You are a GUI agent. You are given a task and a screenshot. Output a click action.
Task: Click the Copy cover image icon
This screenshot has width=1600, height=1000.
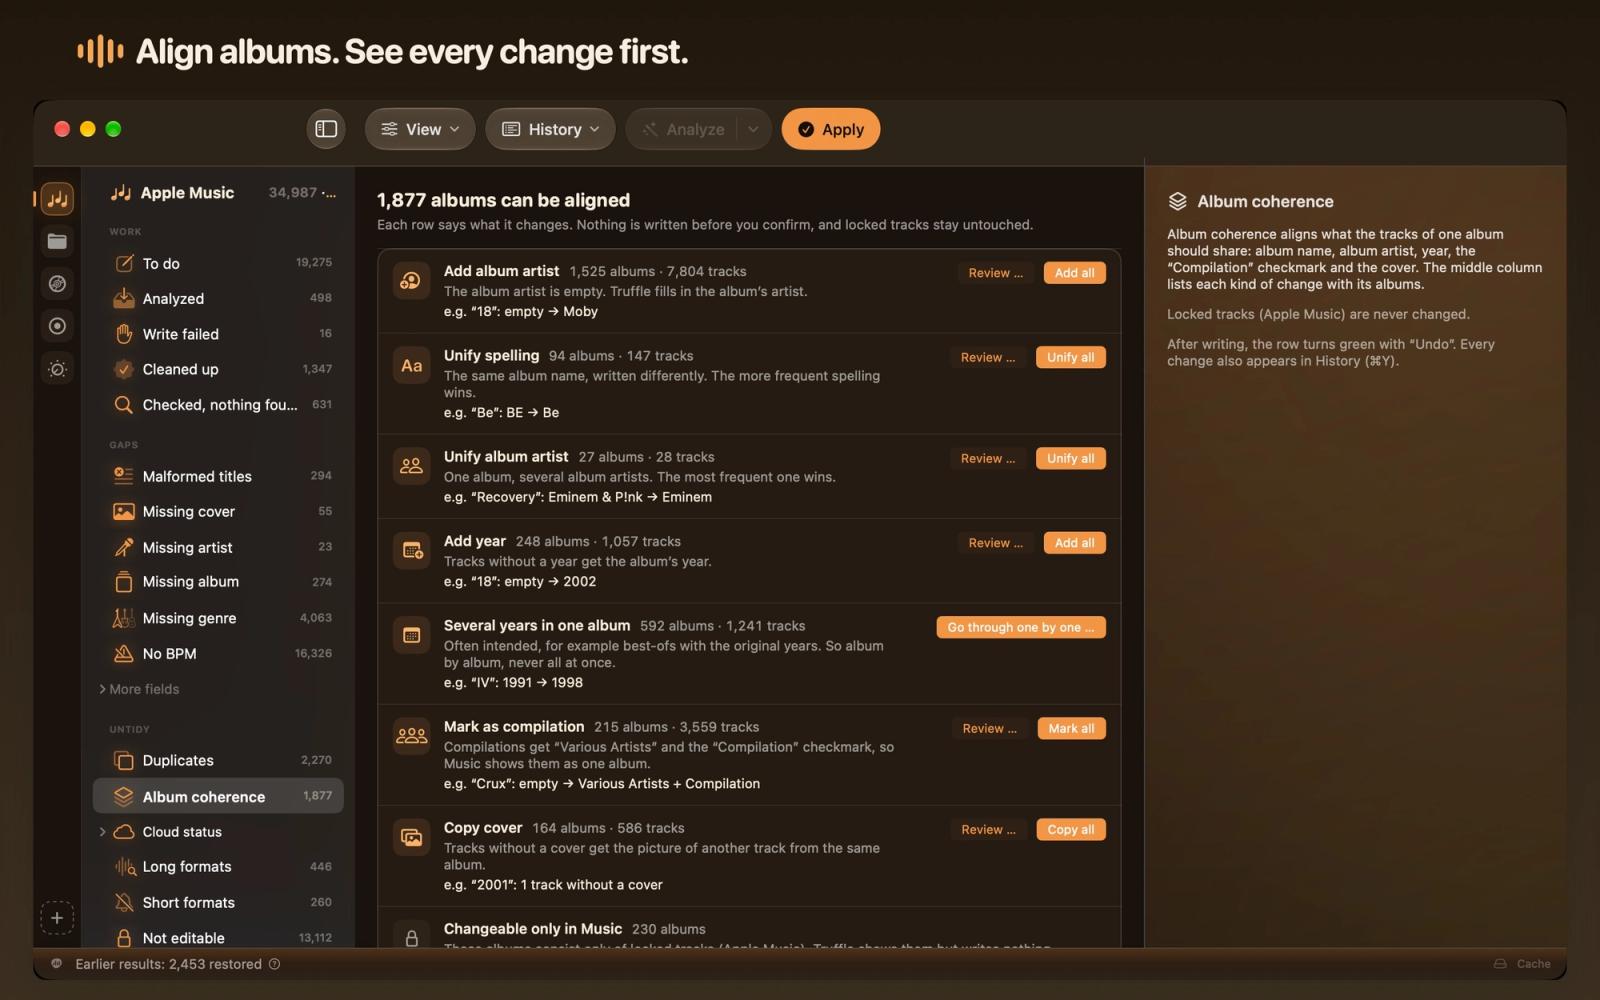(411, 838)
